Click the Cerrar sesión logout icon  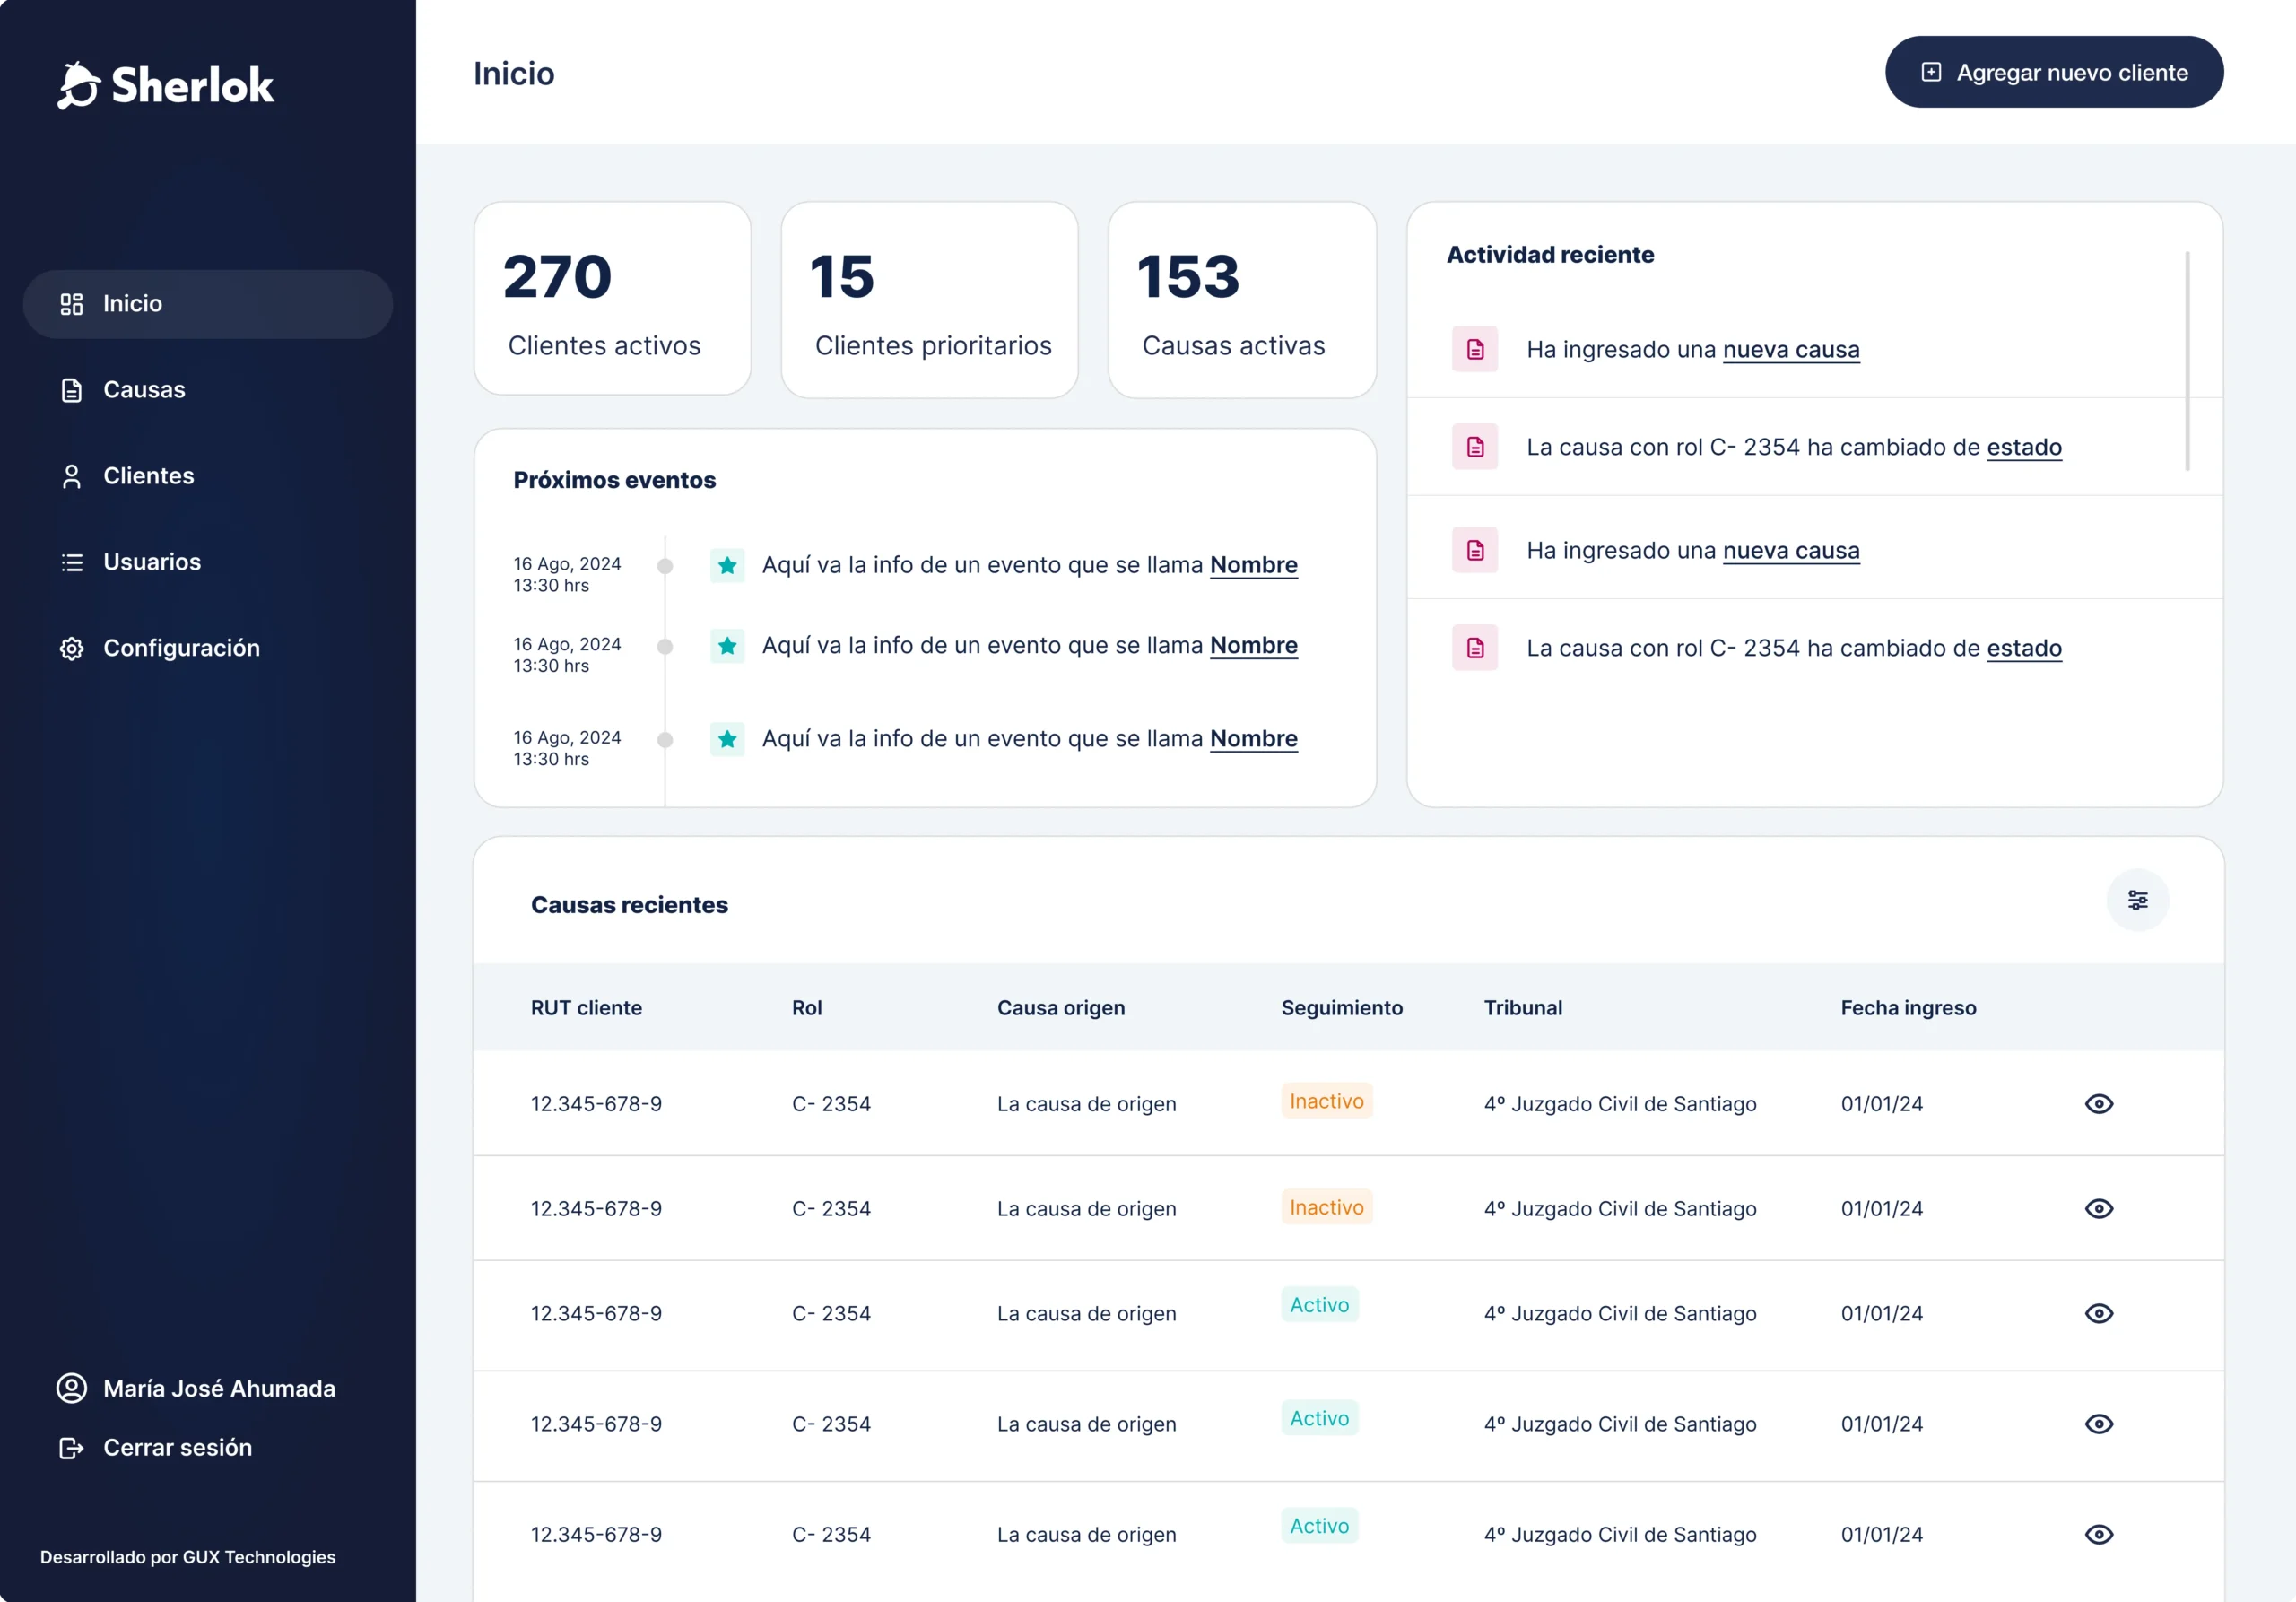point(71,1447)
